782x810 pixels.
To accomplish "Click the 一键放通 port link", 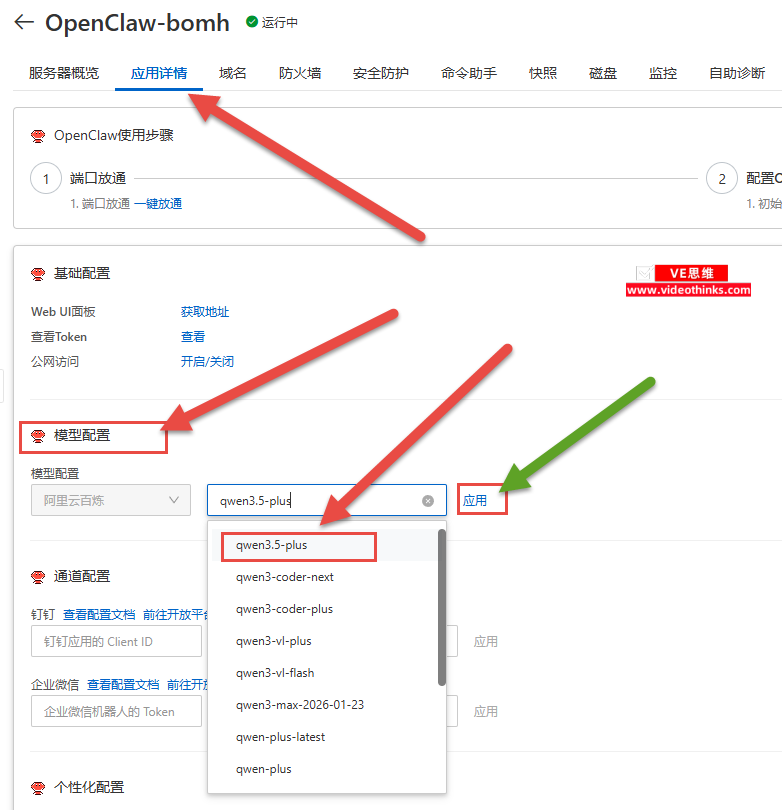I will (158, 204).
